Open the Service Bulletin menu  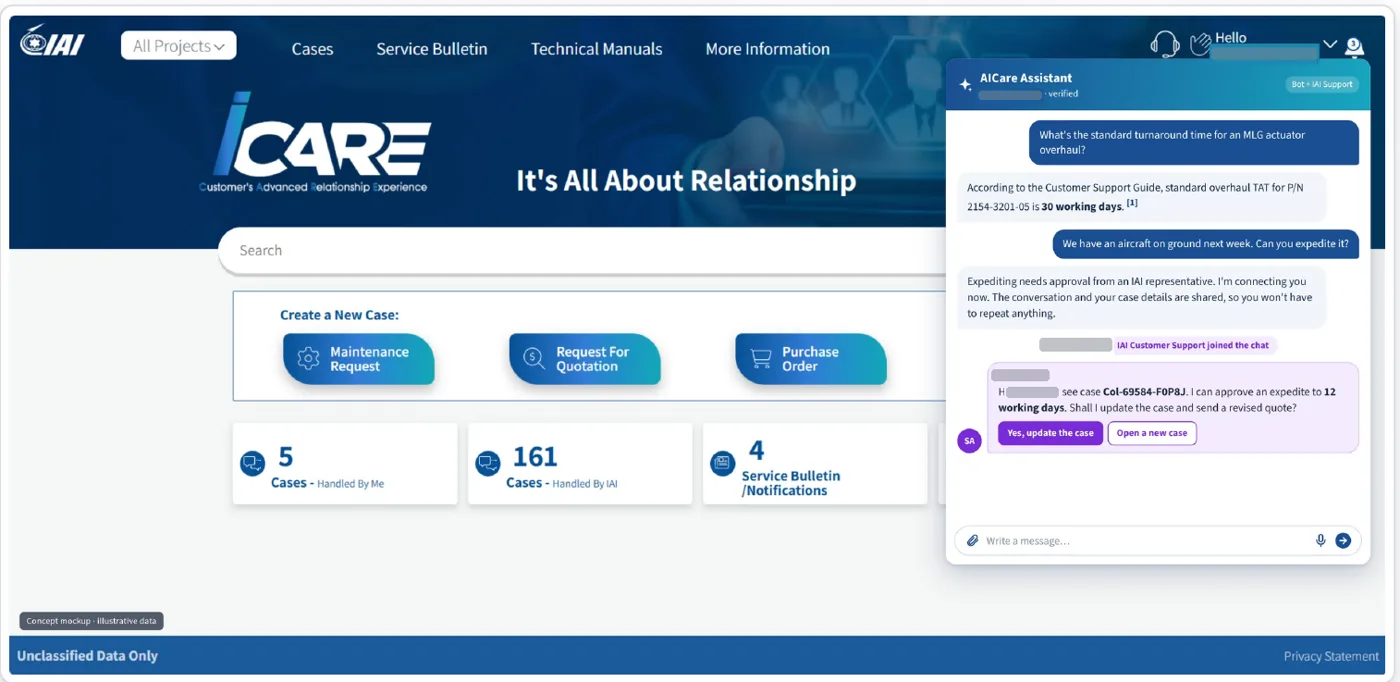tap(432, 49)
